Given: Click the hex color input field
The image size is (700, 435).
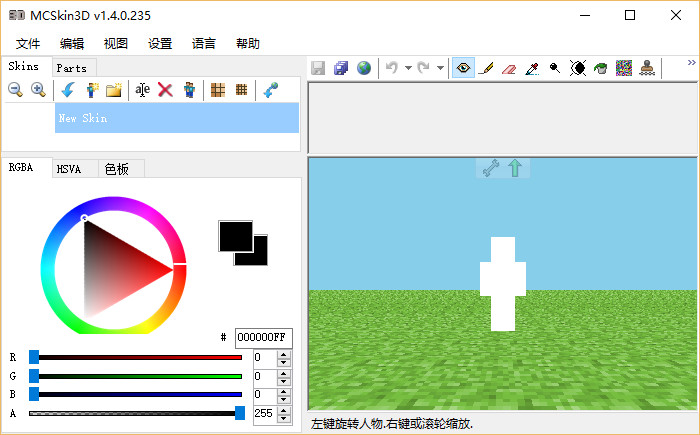Looking at the screenshot, I should tap(263, 338).
